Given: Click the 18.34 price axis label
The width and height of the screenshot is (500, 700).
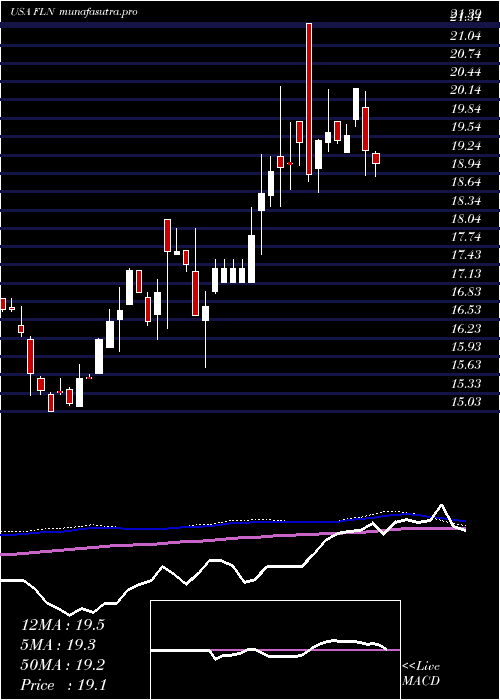Looking at the screenshot, I should point(466,200).
